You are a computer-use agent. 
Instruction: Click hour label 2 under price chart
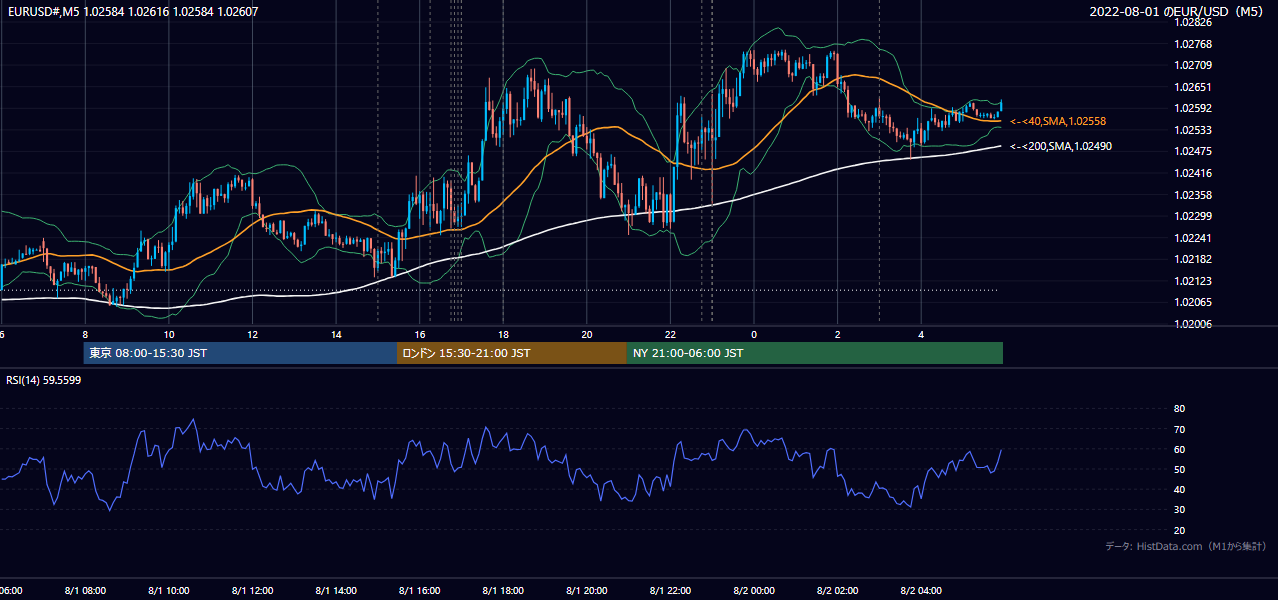[838, 335]
